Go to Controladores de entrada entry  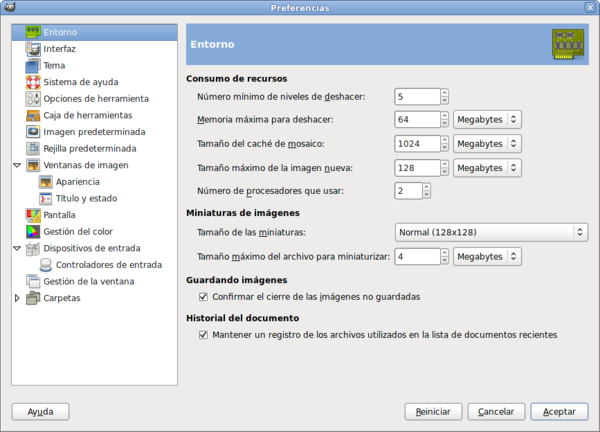tap(108, 265)
